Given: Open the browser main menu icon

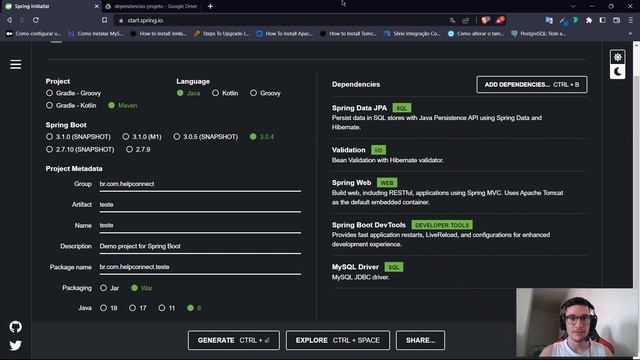Looking at the screenshot, I should click(x=631, y=20).
